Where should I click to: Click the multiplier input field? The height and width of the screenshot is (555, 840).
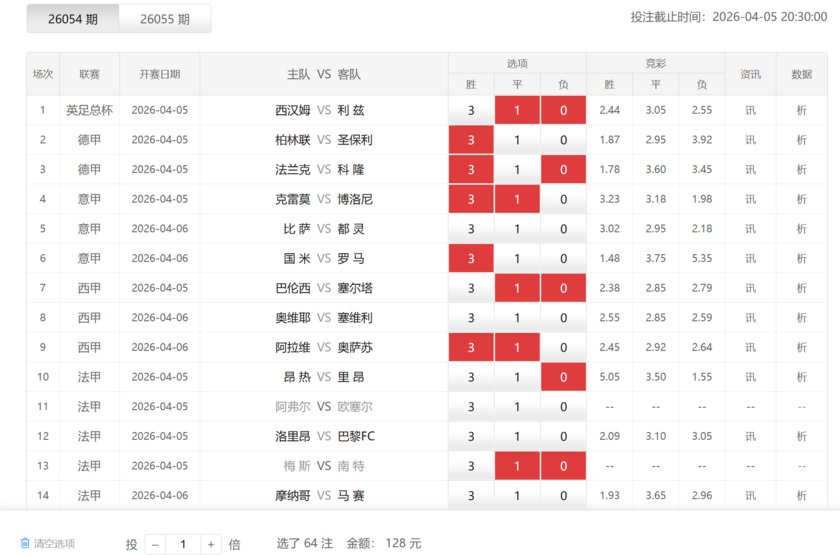click(183, 544)
